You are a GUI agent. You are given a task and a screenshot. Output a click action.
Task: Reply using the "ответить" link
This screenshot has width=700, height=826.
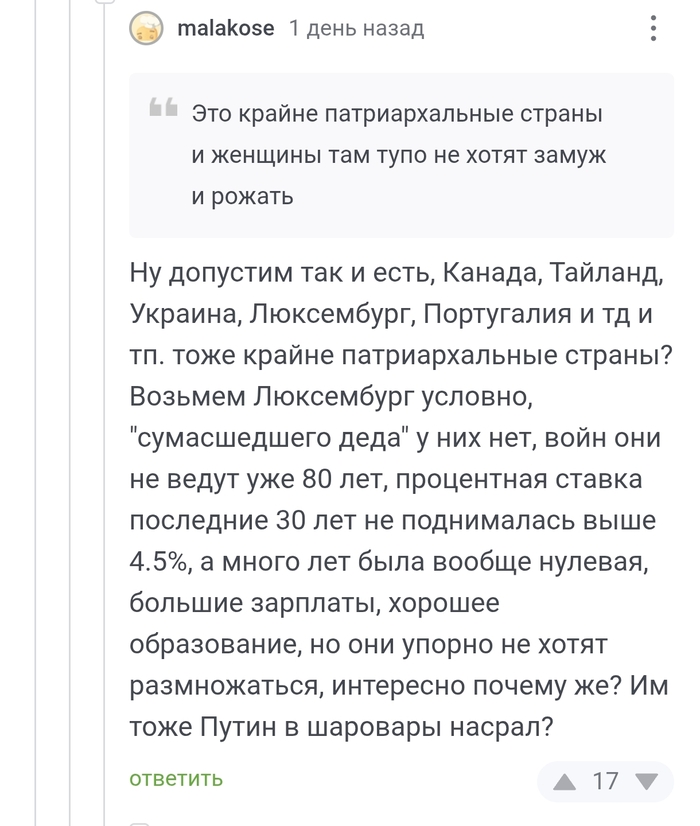click(176, 778)
